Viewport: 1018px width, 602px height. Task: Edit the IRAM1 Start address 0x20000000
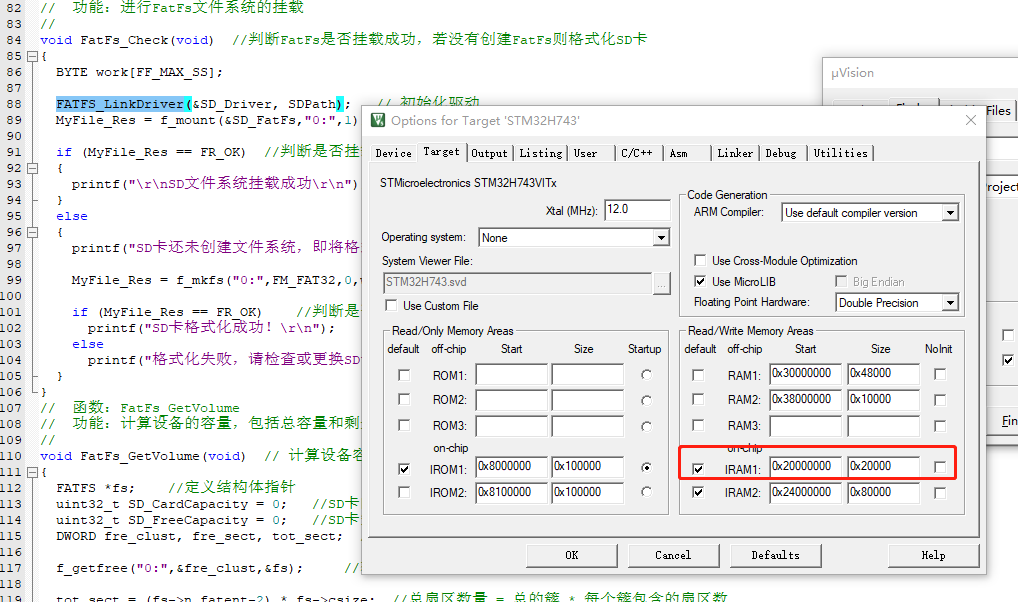[806, 466]
